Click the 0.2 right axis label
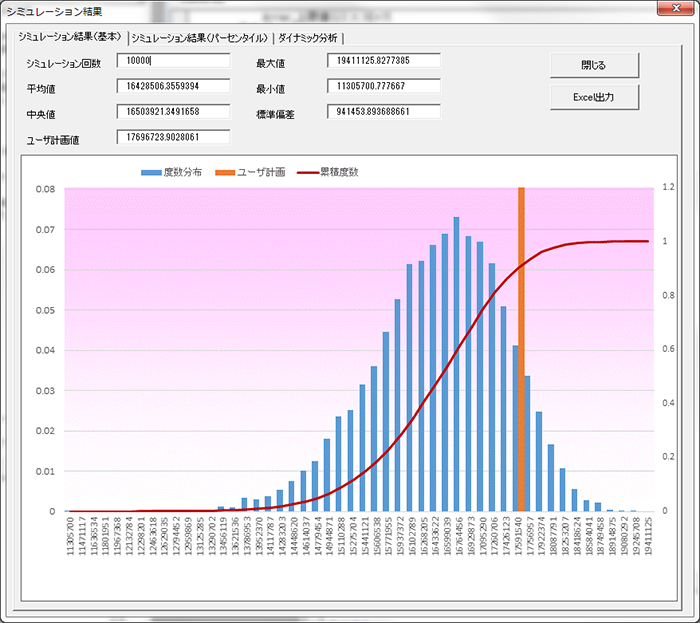Image resolution: width=700 pixels, height=623 pixels. tap(668, 457)
